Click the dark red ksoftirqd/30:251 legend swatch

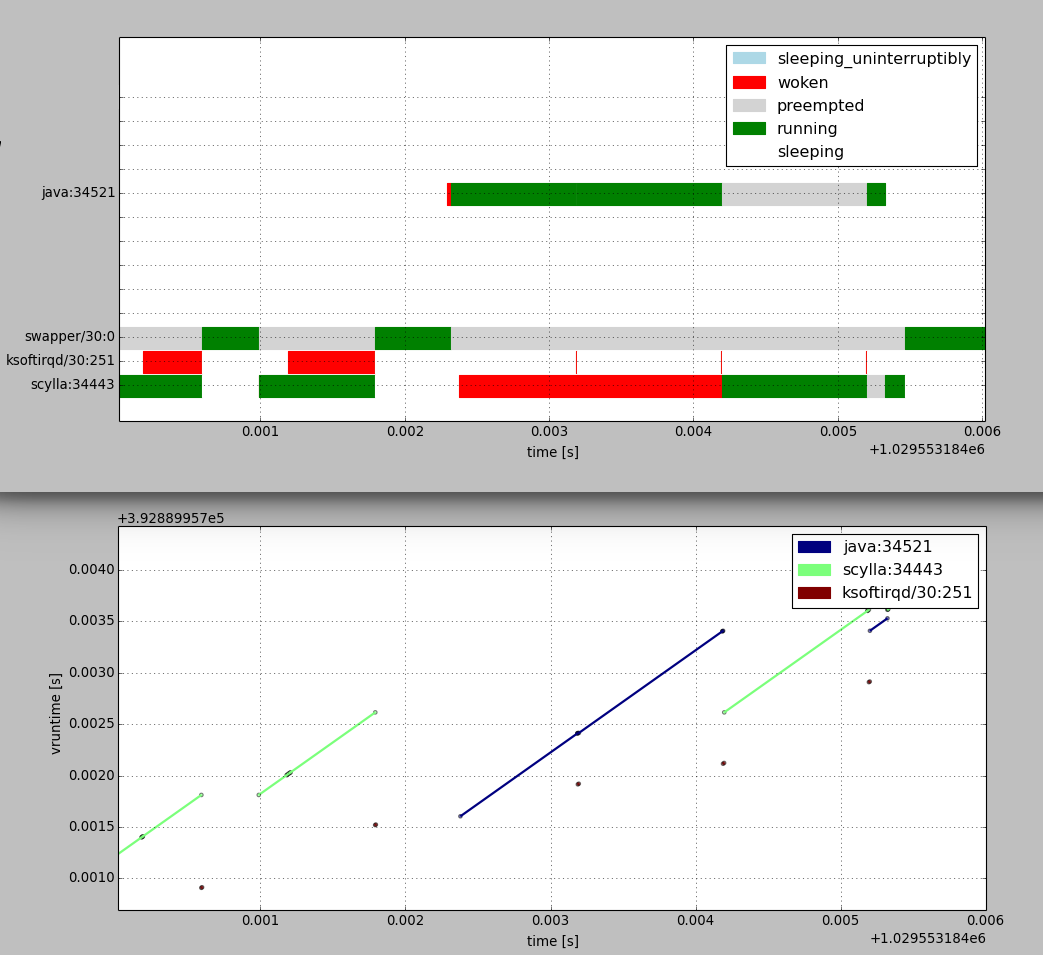[x=814, y=593]
